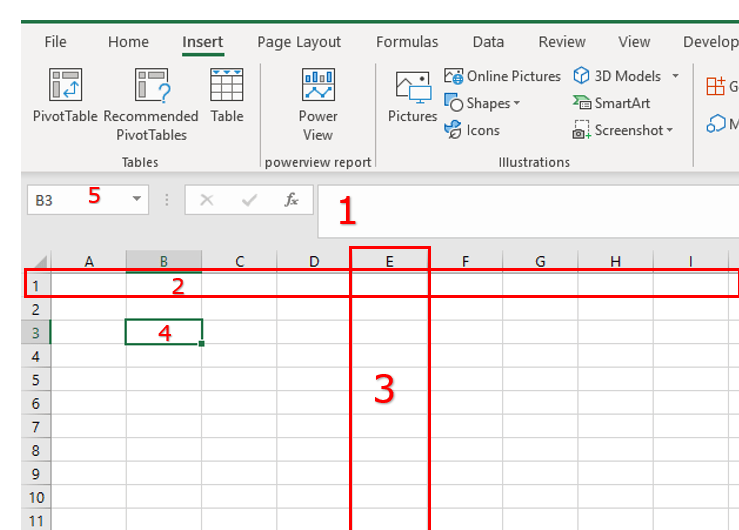
Task: Open the Review tab
Action: pyautogui.click(x=562, y=42)
